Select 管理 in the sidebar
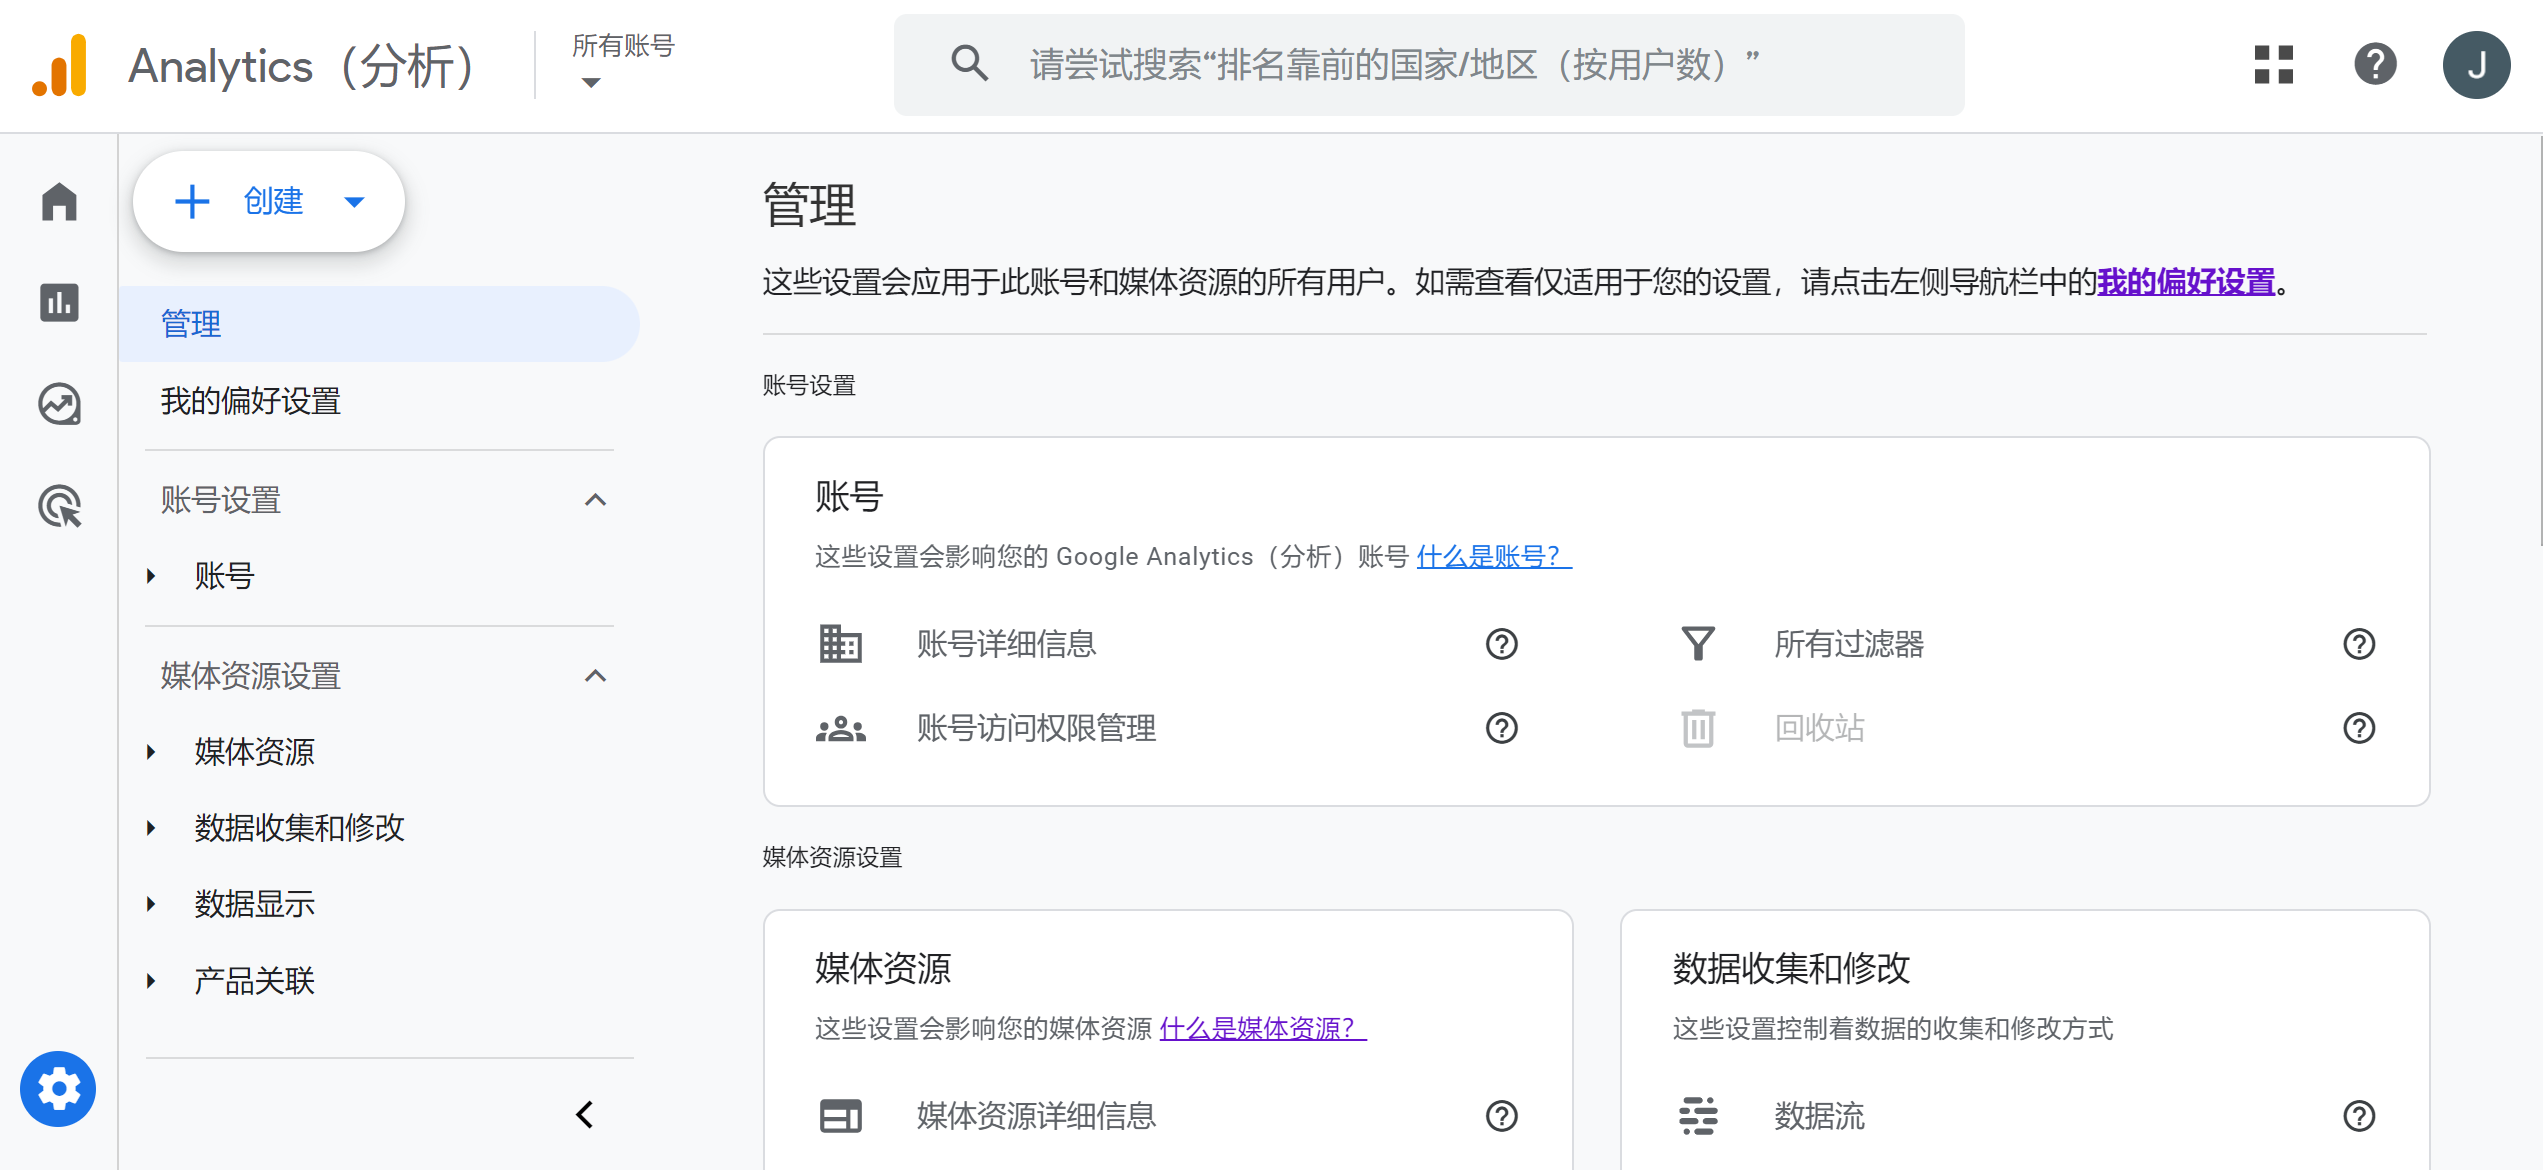Viewport: 2543px width, 1170px height. pyautogui.click(x=379, y=324)
